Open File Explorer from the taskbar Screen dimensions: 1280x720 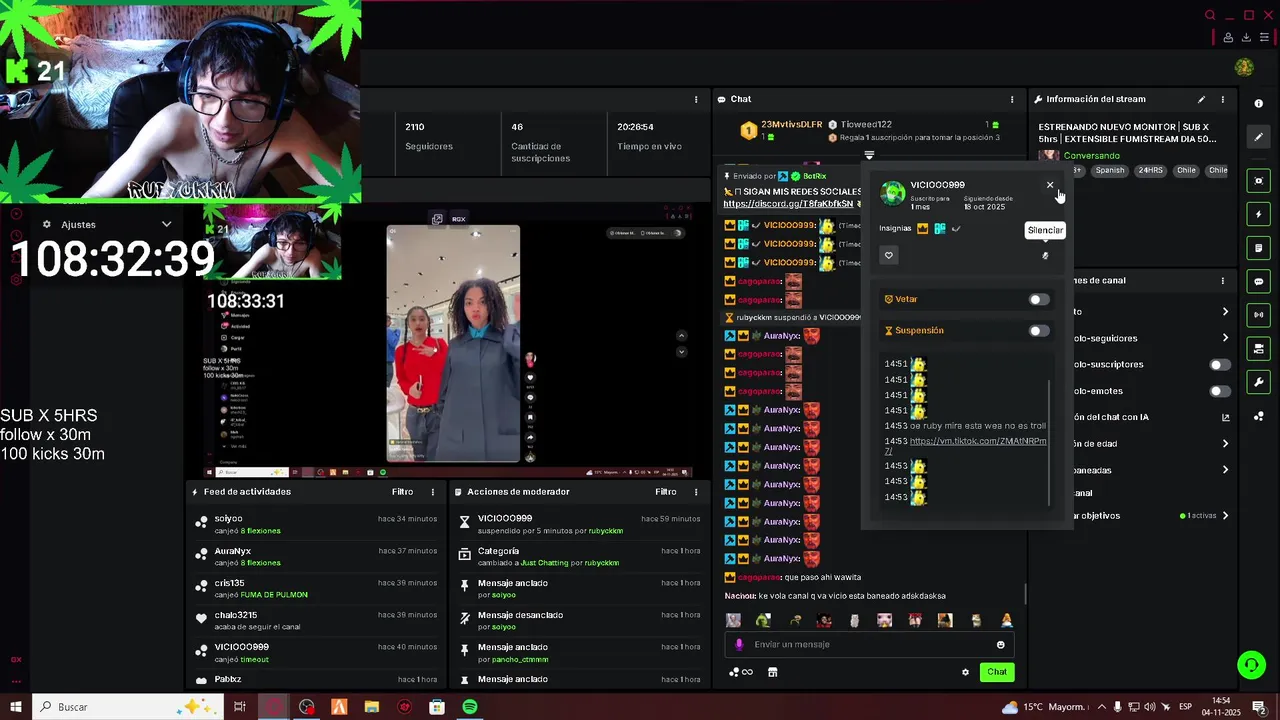tap(372, 707)
